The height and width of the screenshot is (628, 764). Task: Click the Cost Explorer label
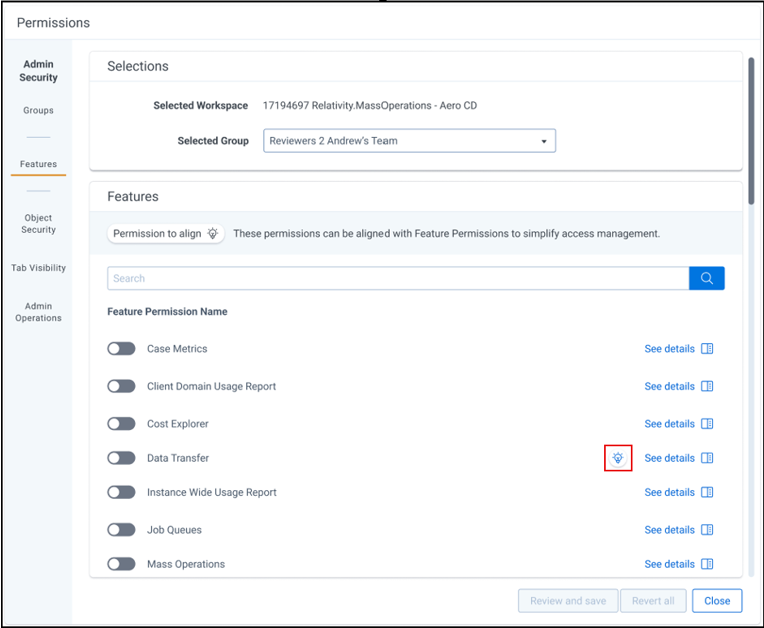point(178,424)
